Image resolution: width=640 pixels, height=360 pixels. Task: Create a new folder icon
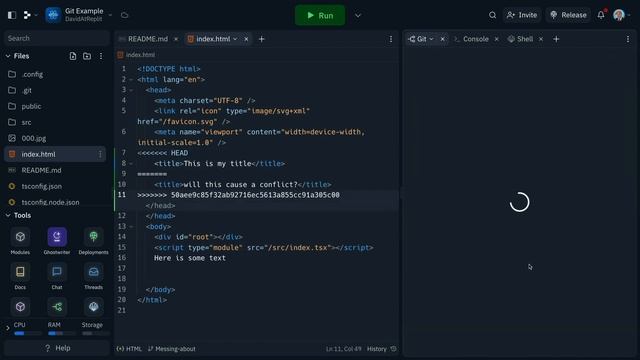click(x=87, y=56)
